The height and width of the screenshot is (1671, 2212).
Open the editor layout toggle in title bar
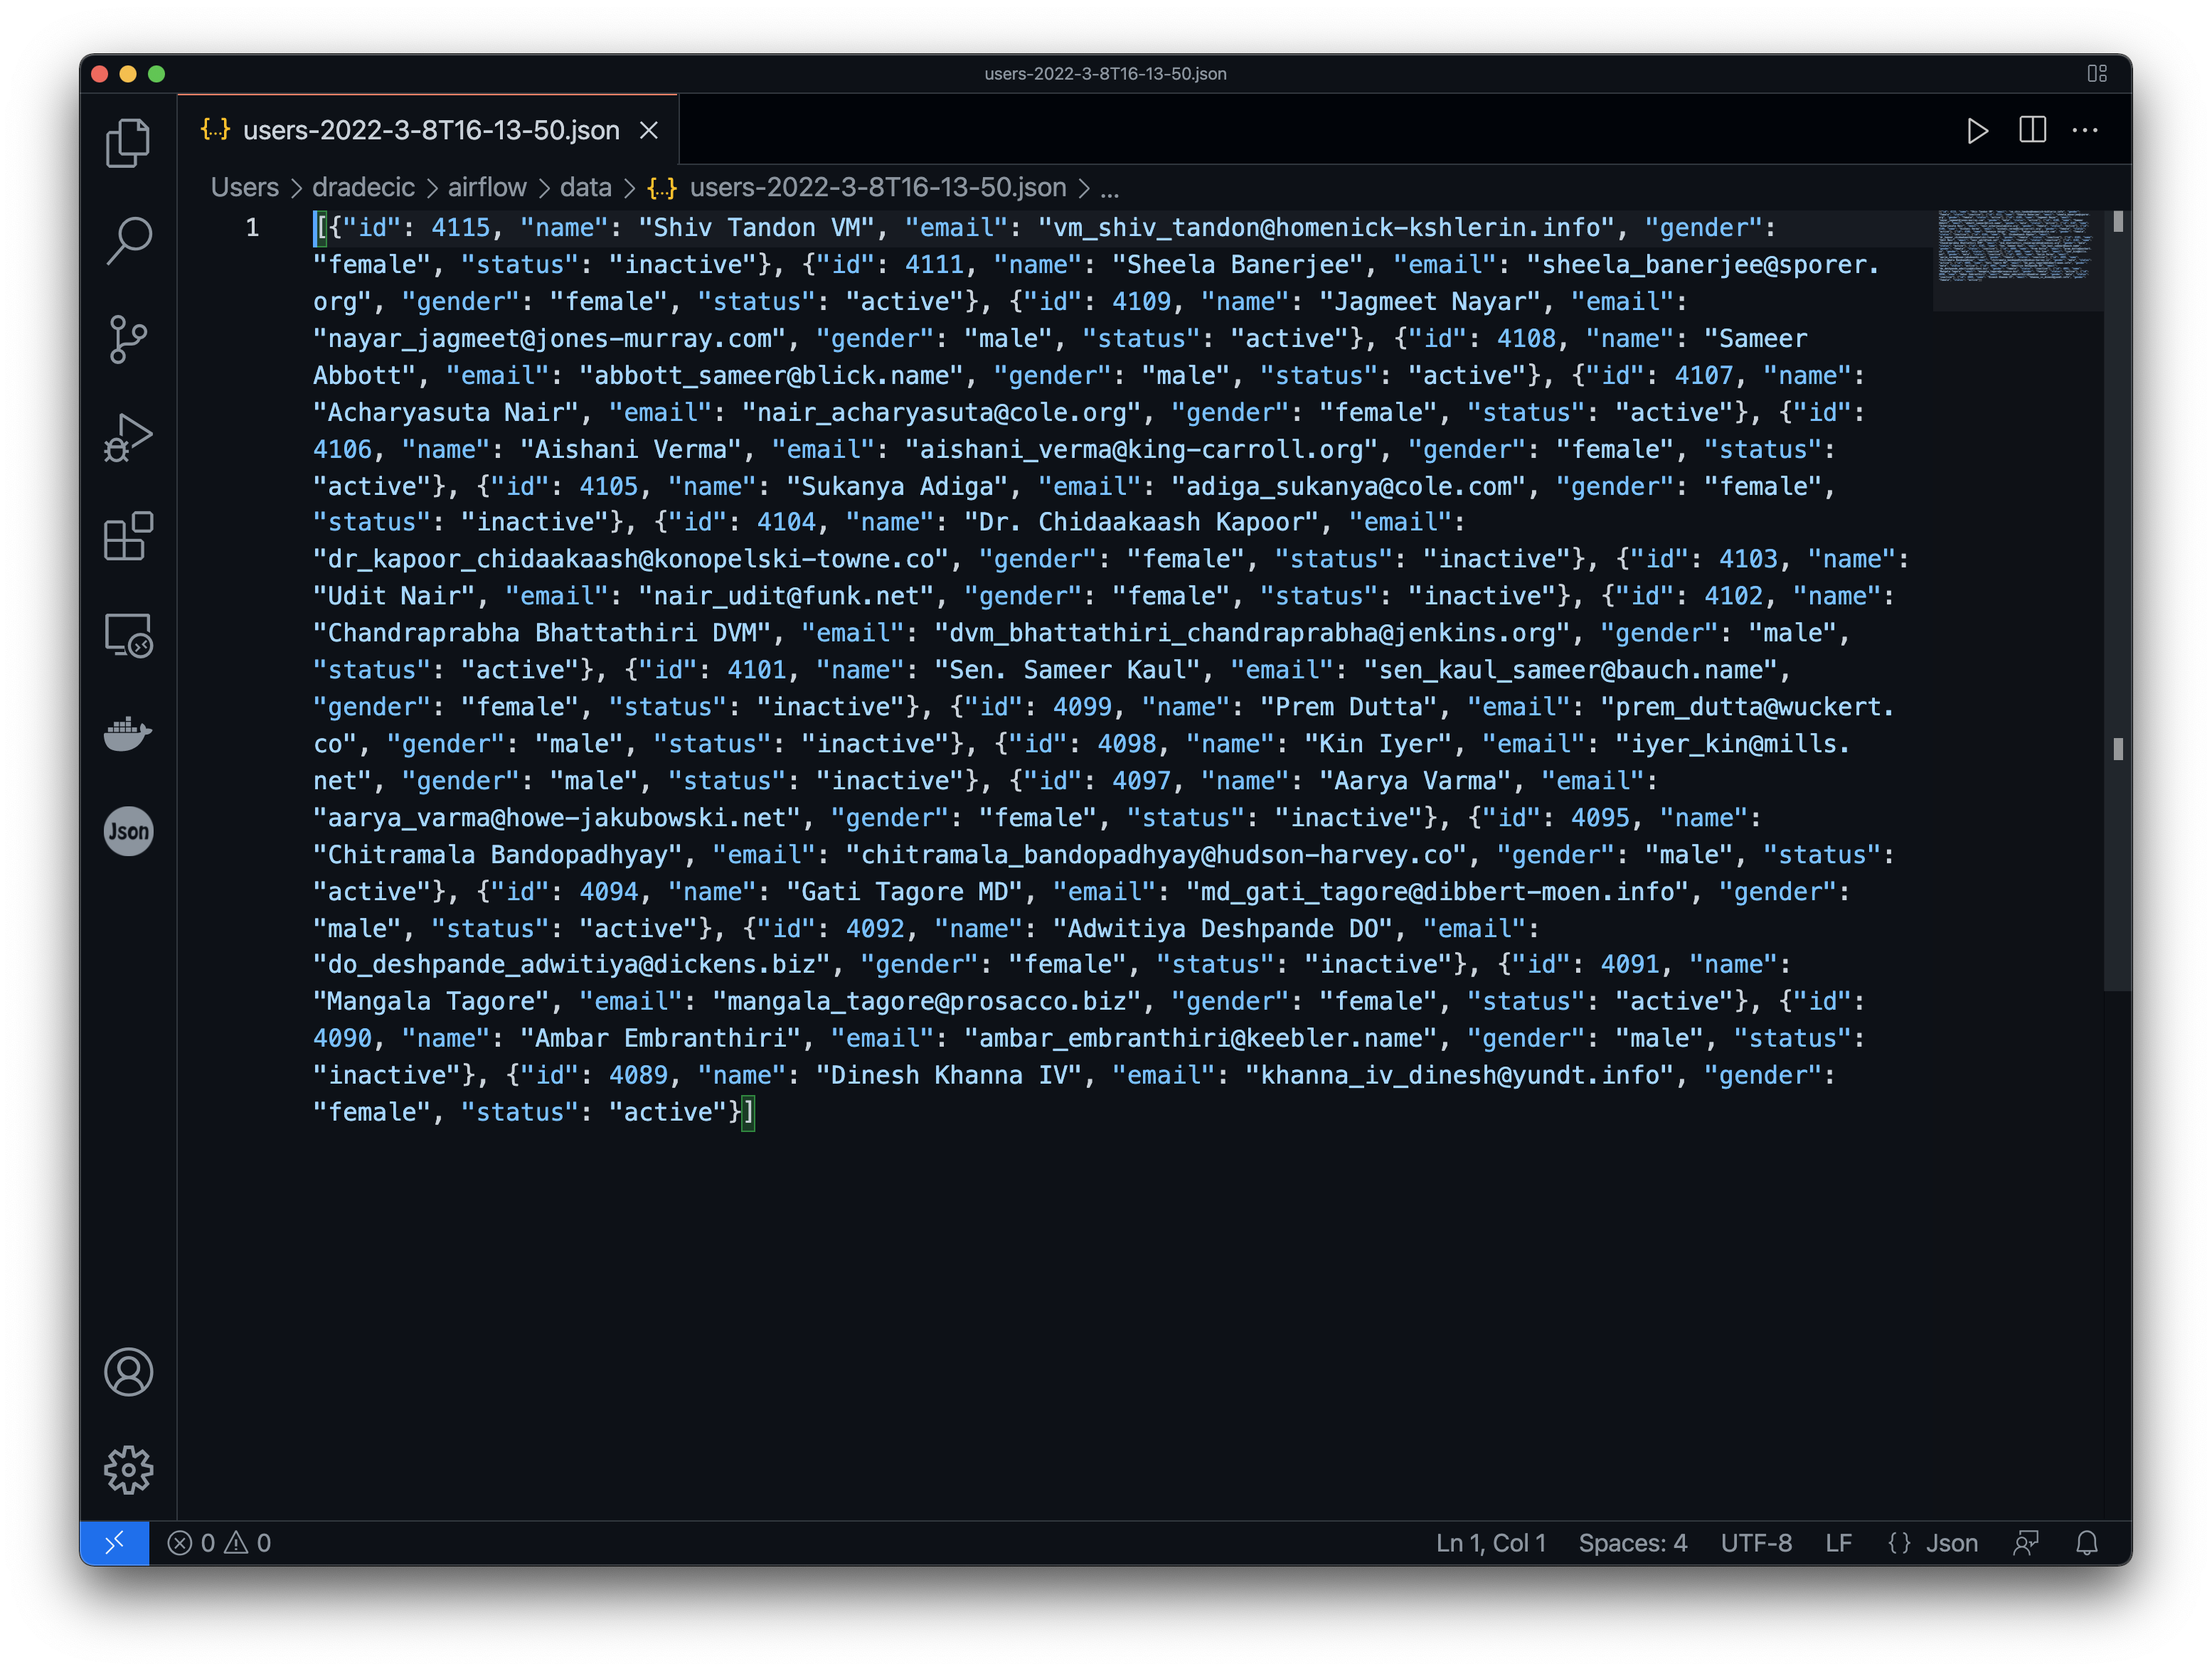pyautogui.click(x=2097, y=73)
